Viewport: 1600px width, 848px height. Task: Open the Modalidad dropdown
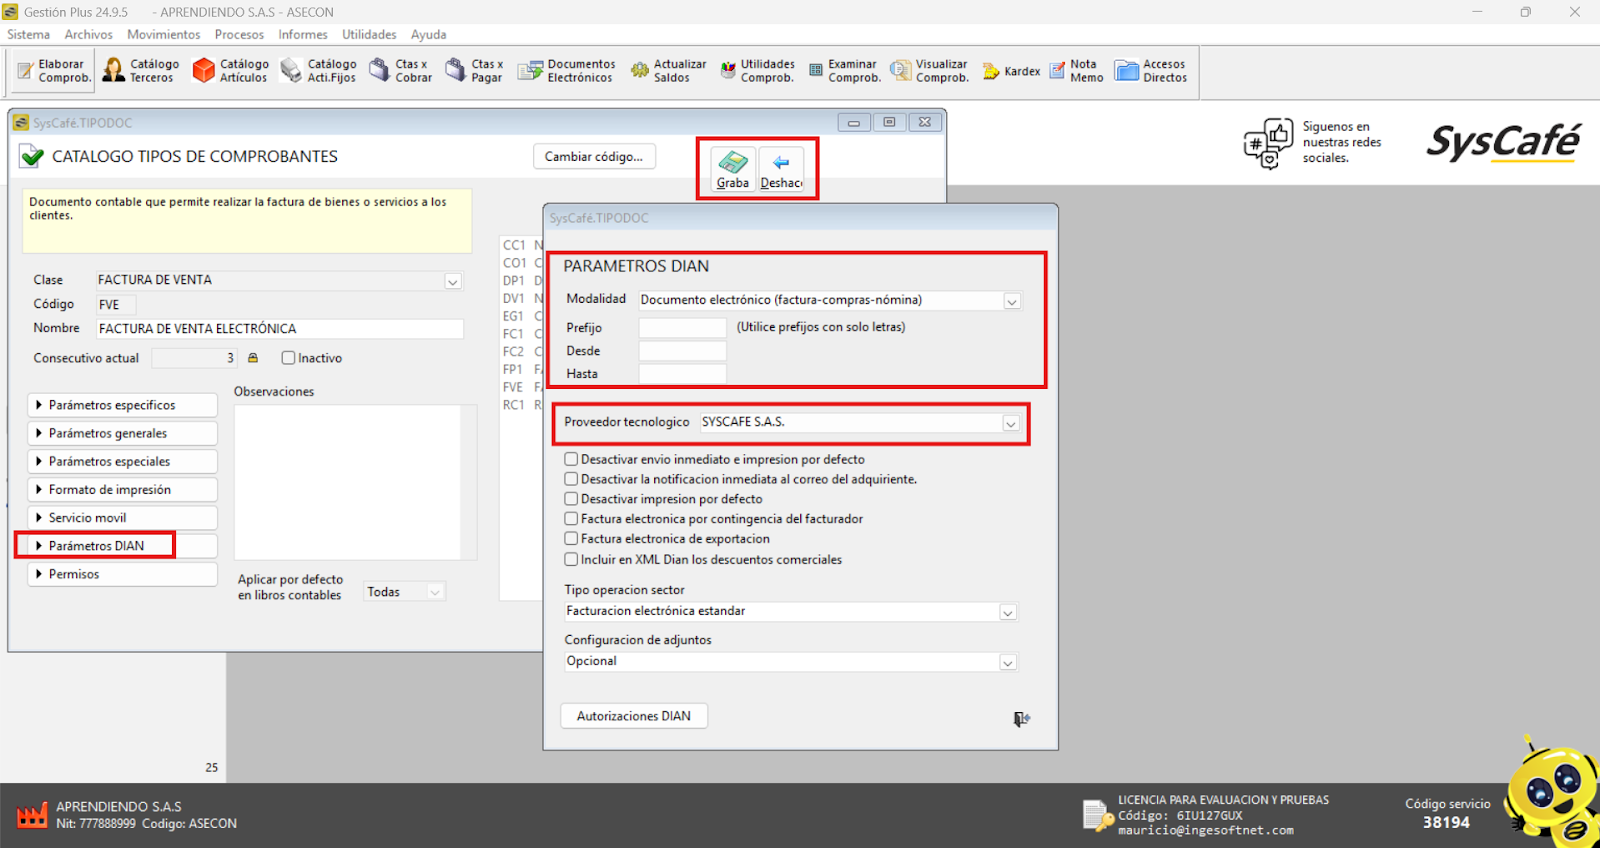(1011, 301)
